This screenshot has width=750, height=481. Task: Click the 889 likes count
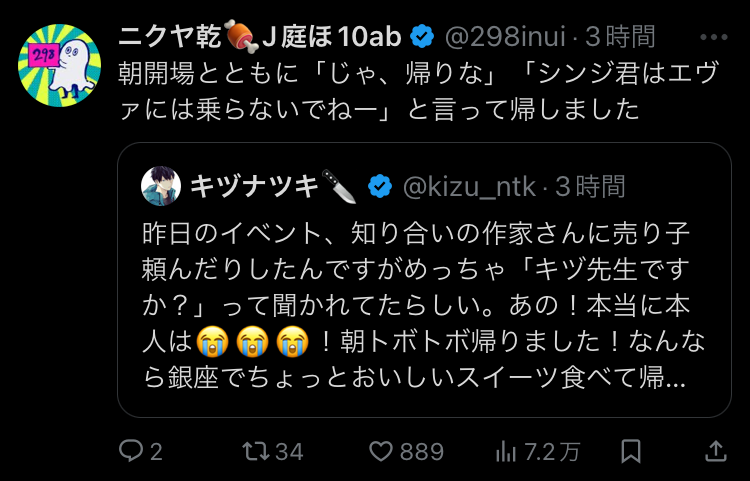422,451
